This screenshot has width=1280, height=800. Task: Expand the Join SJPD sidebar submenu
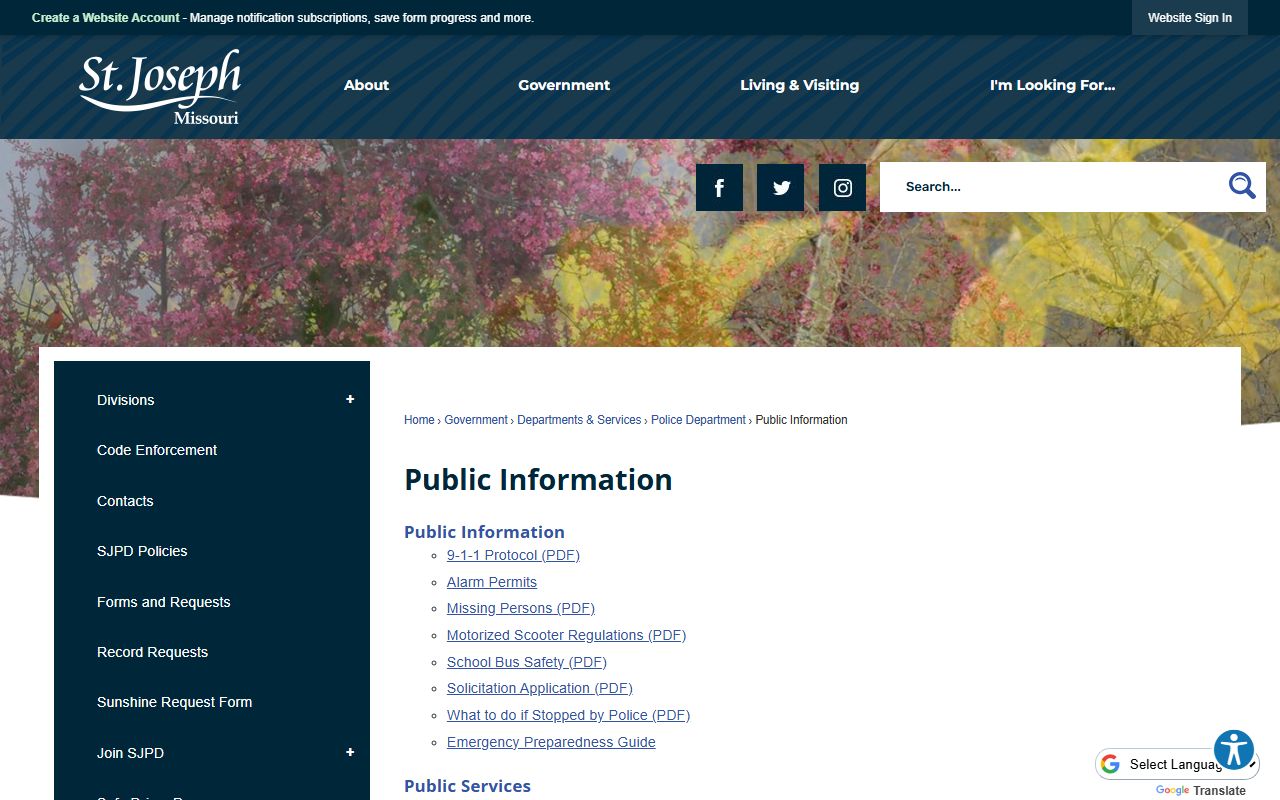[350, 752]
